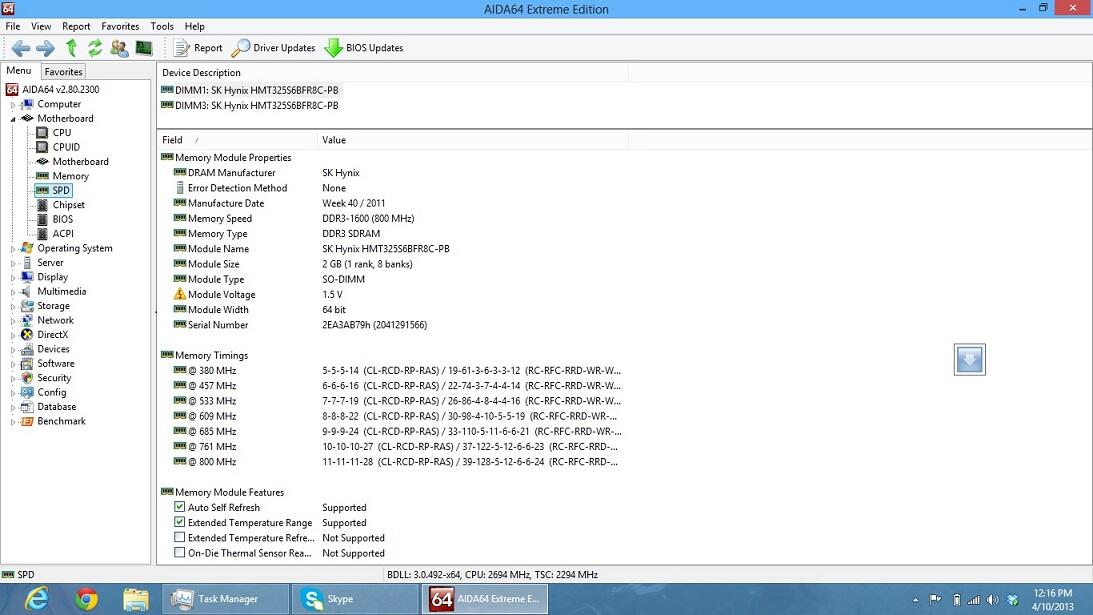Select the Security tree item
1093x615 pixels.
coord(54,378)
